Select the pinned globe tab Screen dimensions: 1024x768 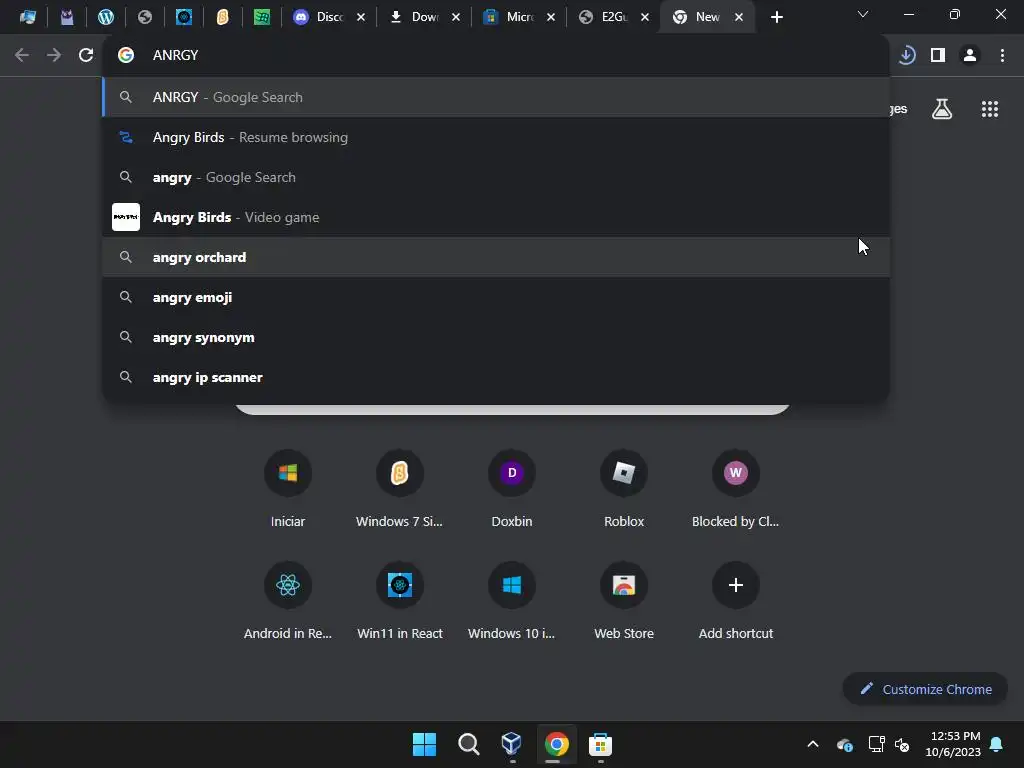pyautogui.click(x=144, y=17)
